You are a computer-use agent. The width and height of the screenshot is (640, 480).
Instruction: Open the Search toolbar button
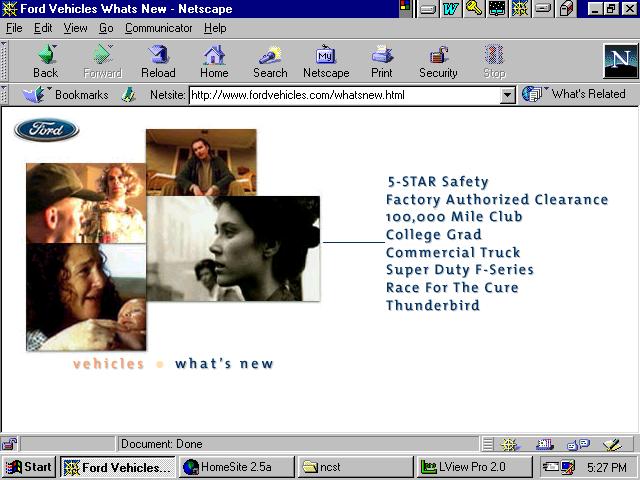tap(270, 61)
